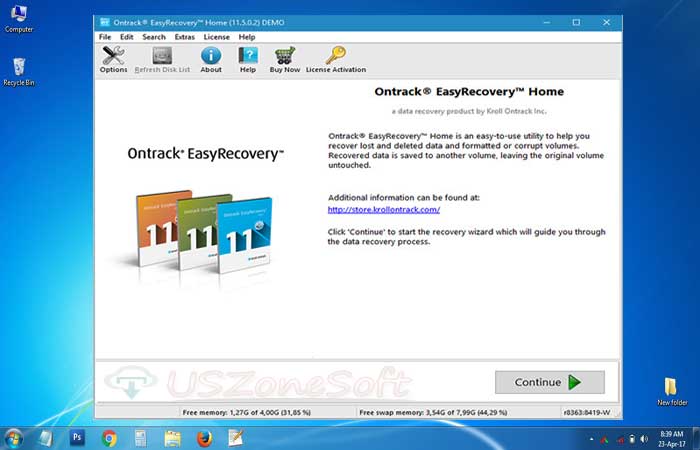Viewport: 700px width, 450px height.
Task: Open the Search menu
Action: click(x=154, y=37)
